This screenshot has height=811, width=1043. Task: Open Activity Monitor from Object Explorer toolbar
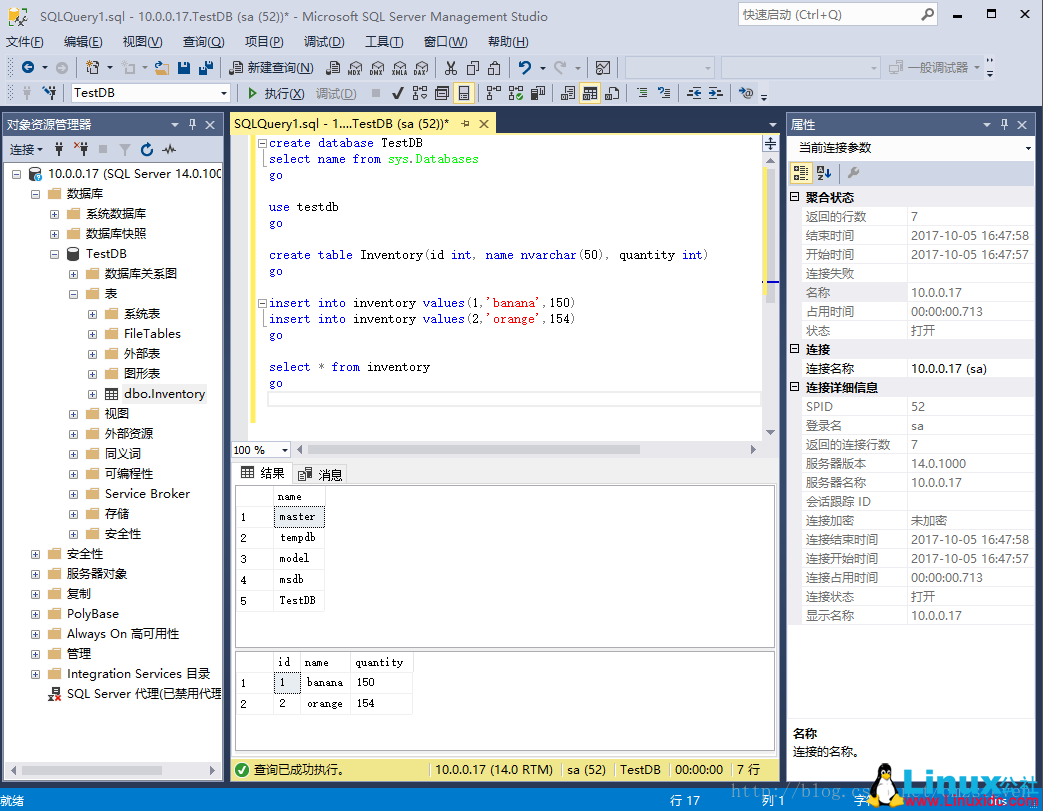[x=169, y=148]
